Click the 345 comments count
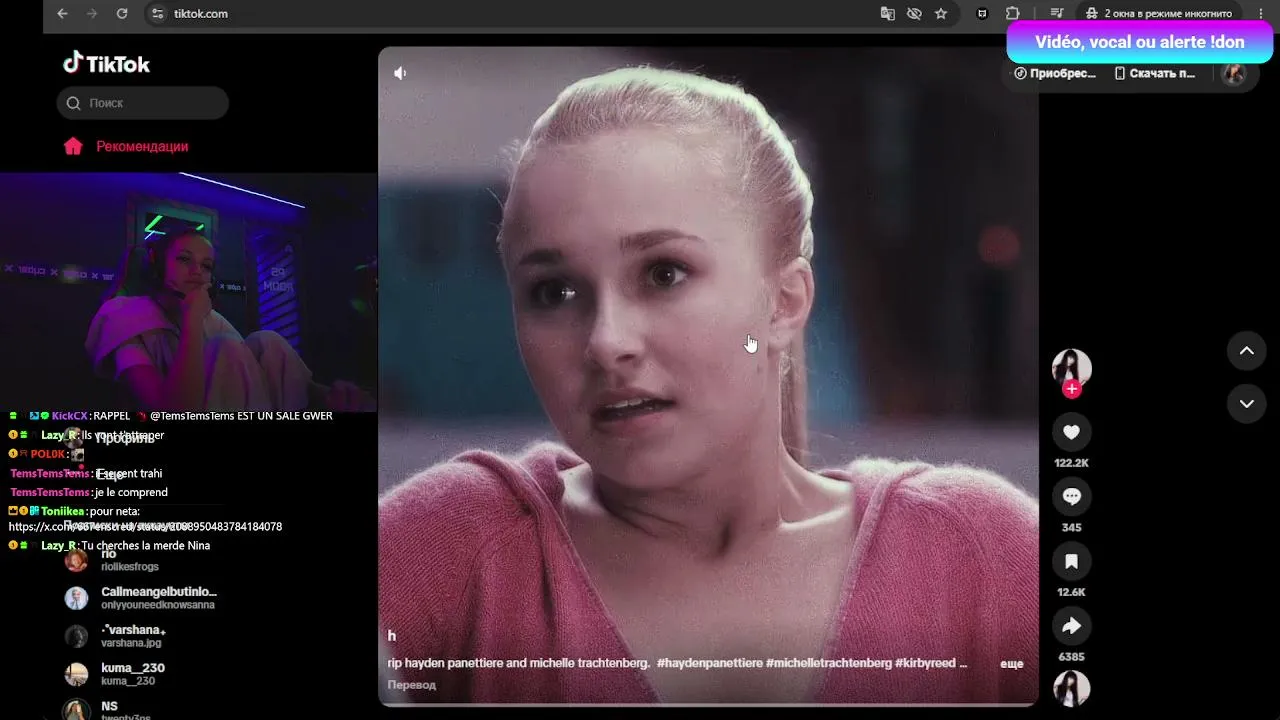 pos(1071,527)
